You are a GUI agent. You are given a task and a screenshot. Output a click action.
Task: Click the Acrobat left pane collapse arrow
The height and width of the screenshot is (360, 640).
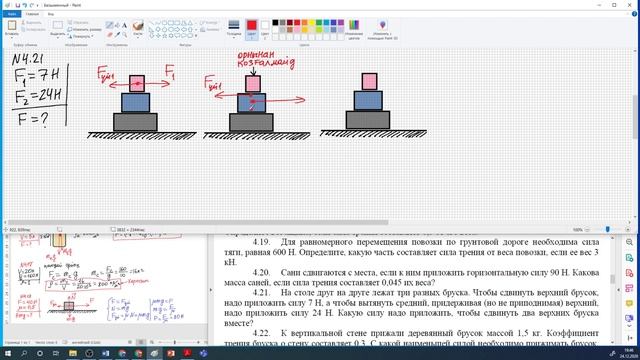(211, 290)
